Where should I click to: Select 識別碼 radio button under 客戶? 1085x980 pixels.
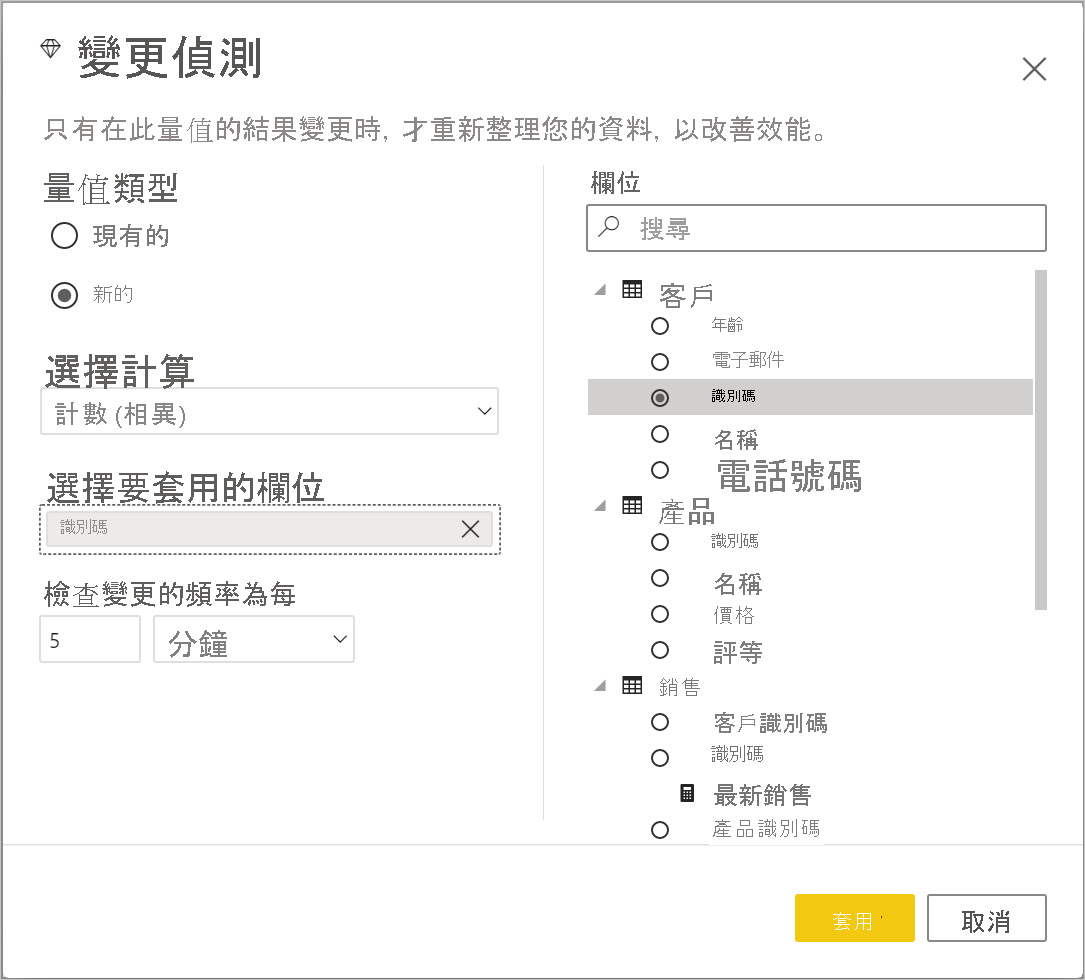point(660,398)
